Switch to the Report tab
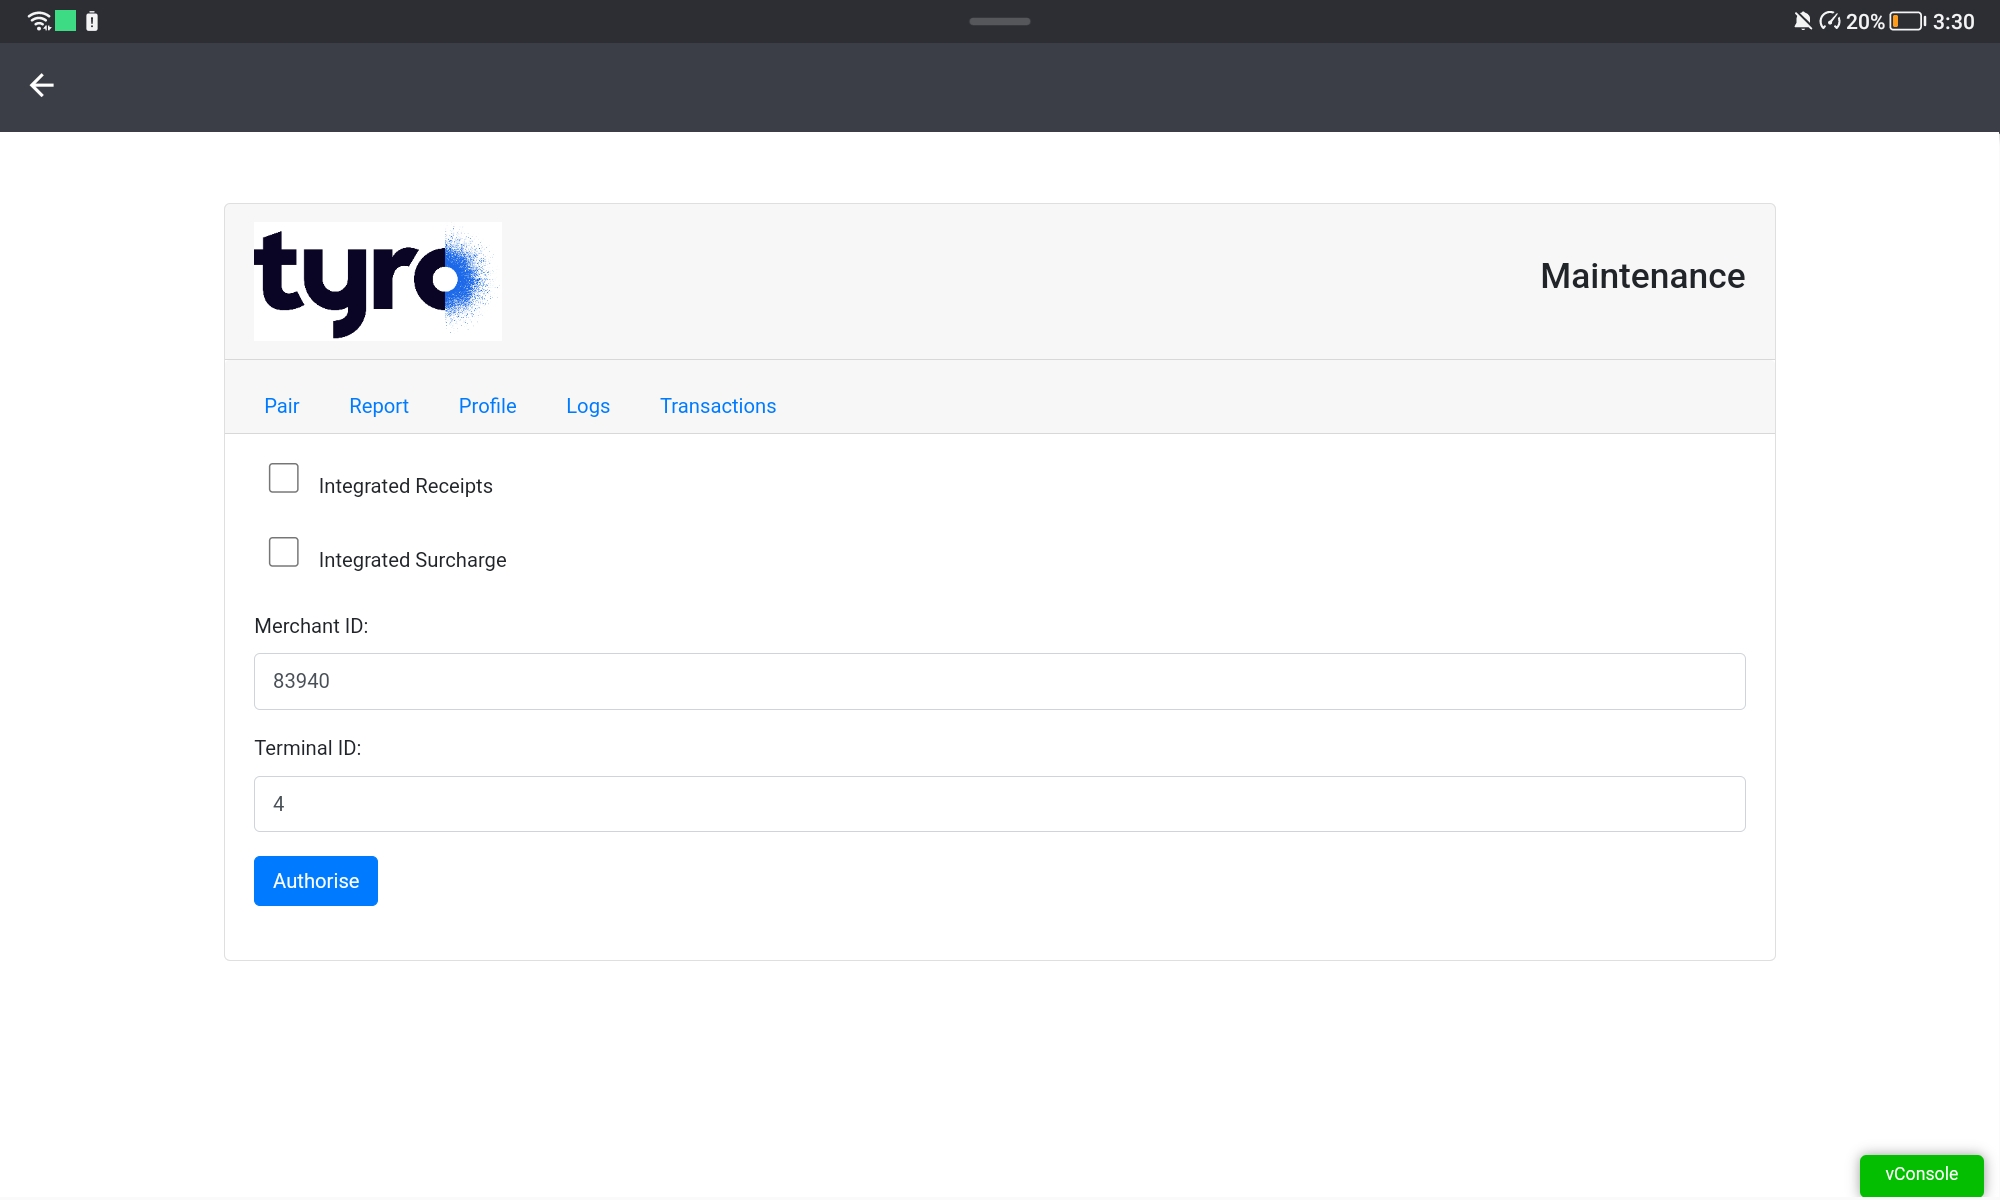This screenshot has width=2000, height=1200. coord(378,406)
